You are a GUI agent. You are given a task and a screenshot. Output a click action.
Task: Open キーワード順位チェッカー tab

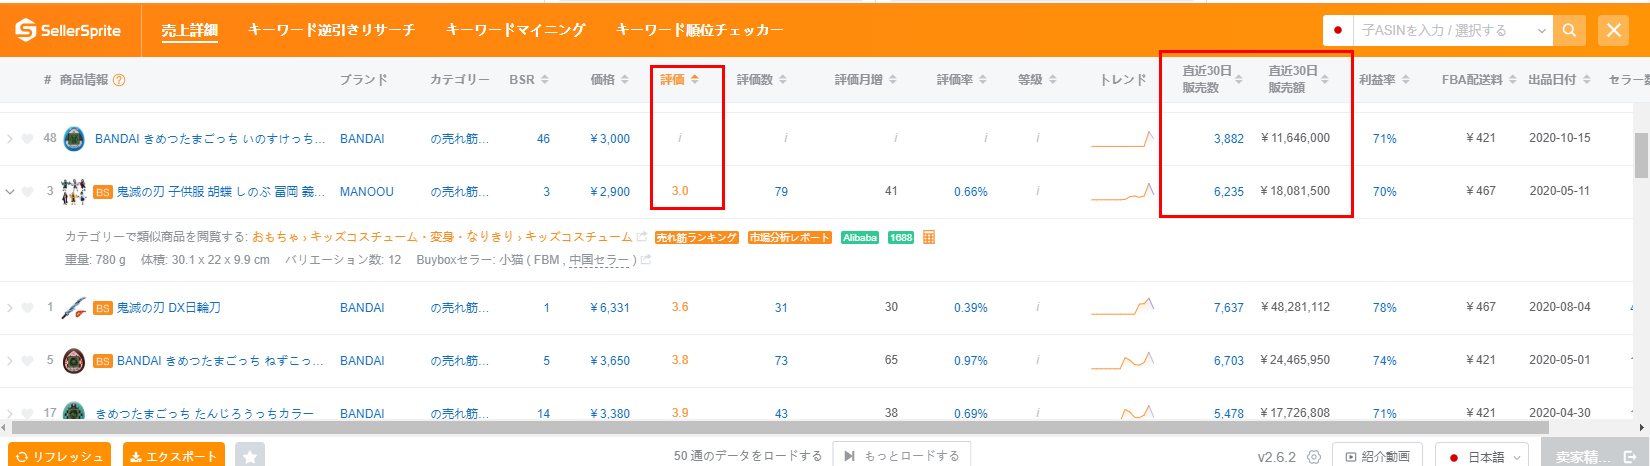pyautogui.click(x=699, y=30)
